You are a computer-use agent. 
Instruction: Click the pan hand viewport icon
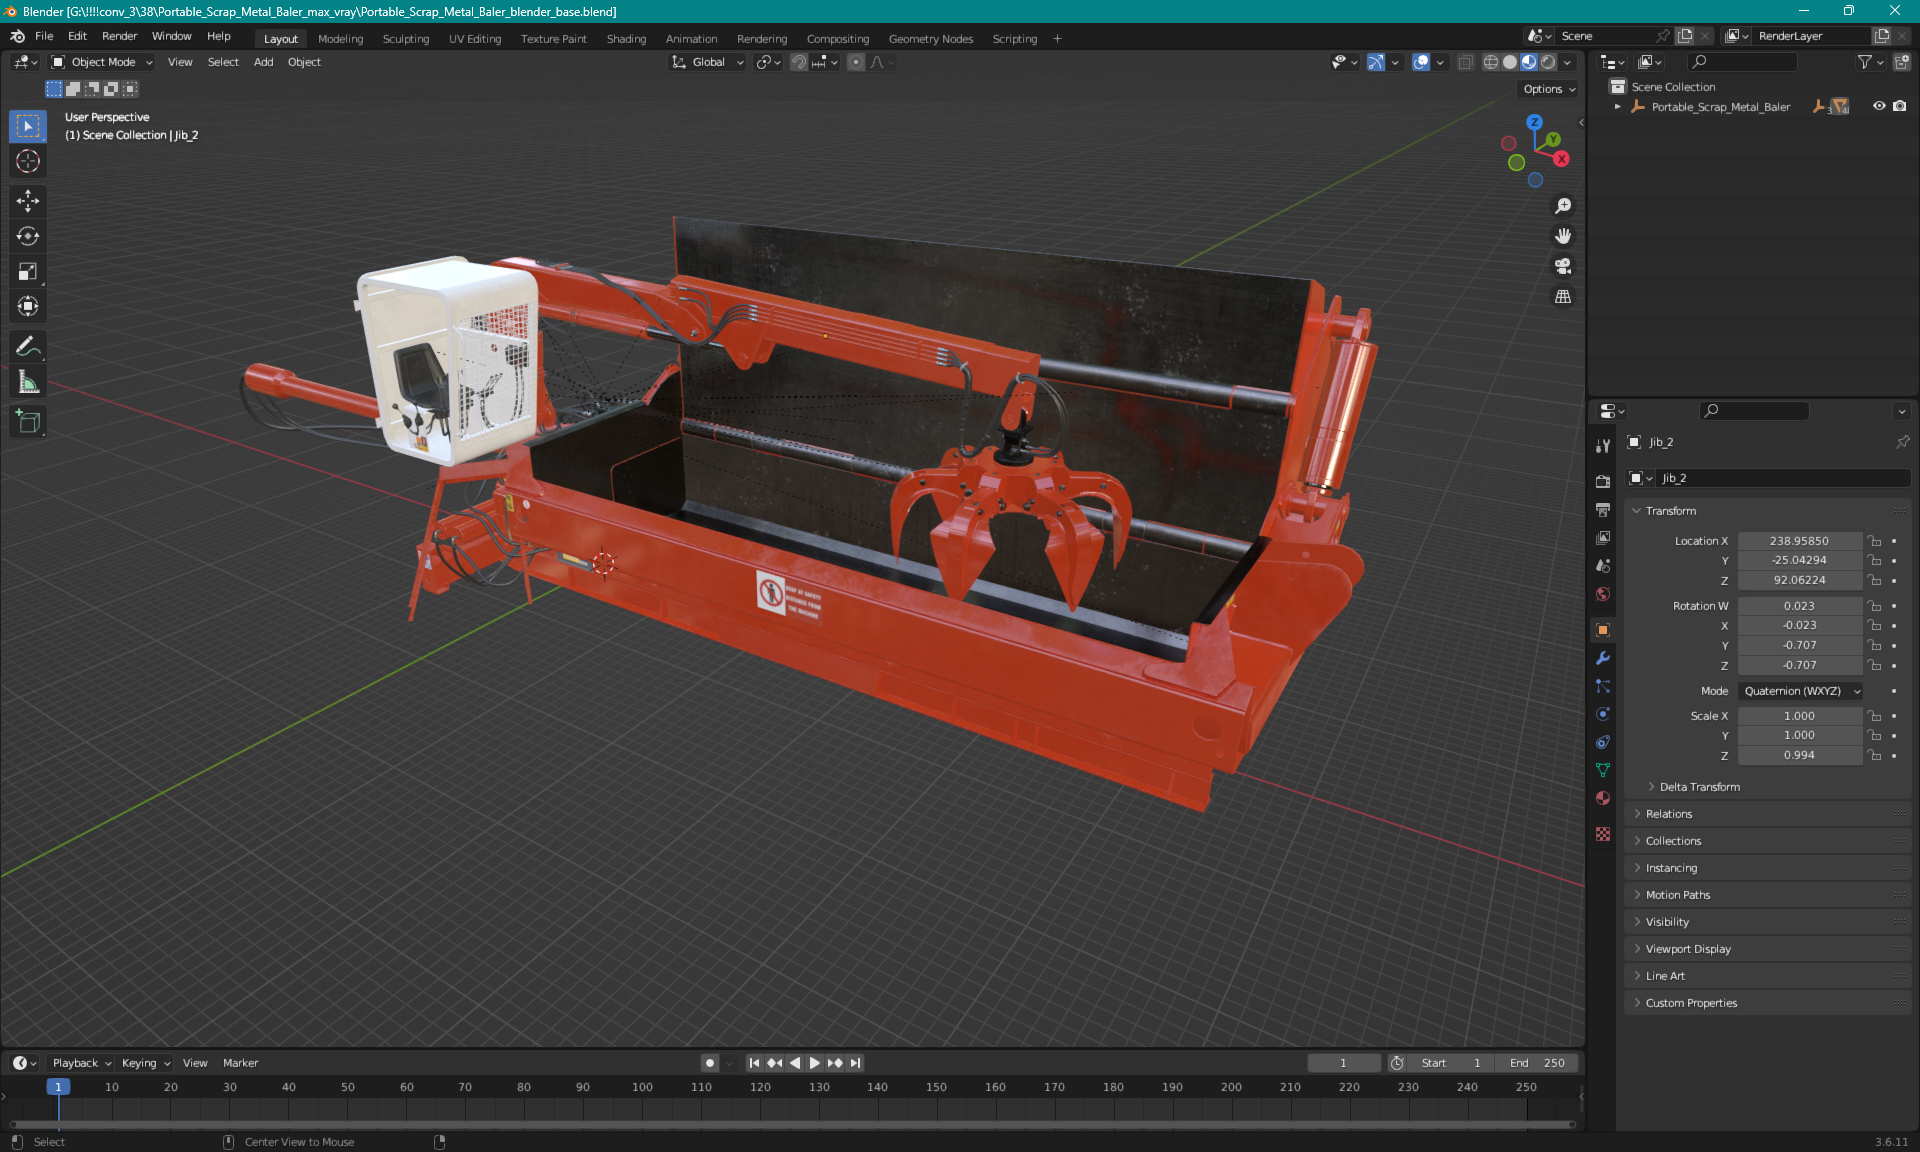(1563, 236)
